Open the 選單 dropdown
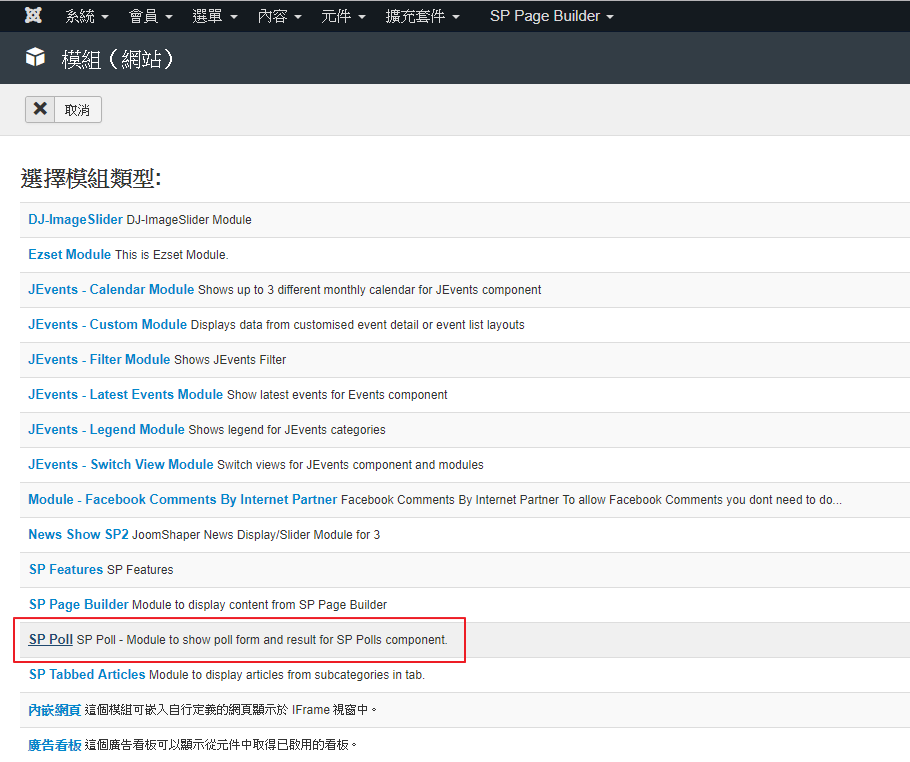This screenshot has width=910, height=762. pos(215,16)
